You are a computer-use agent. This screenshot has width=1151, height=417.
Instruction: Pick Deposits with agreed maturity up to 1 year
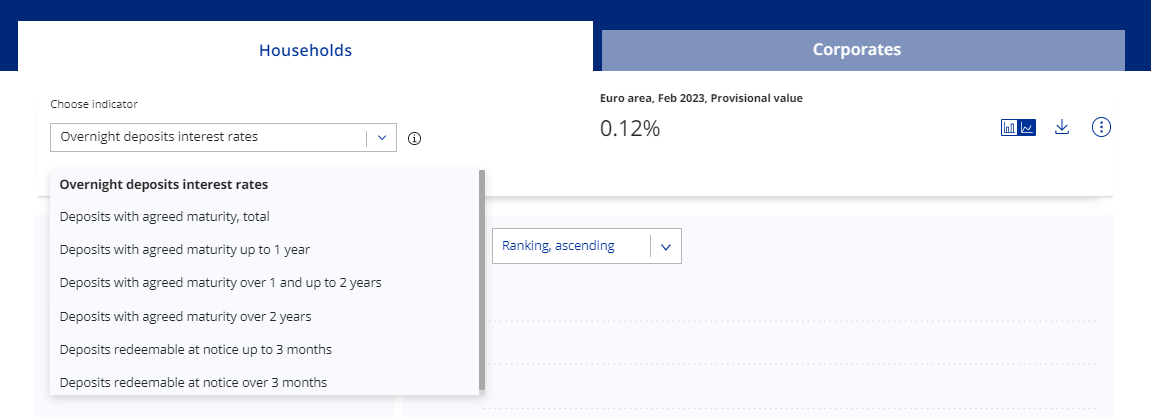tap(176, 249)
